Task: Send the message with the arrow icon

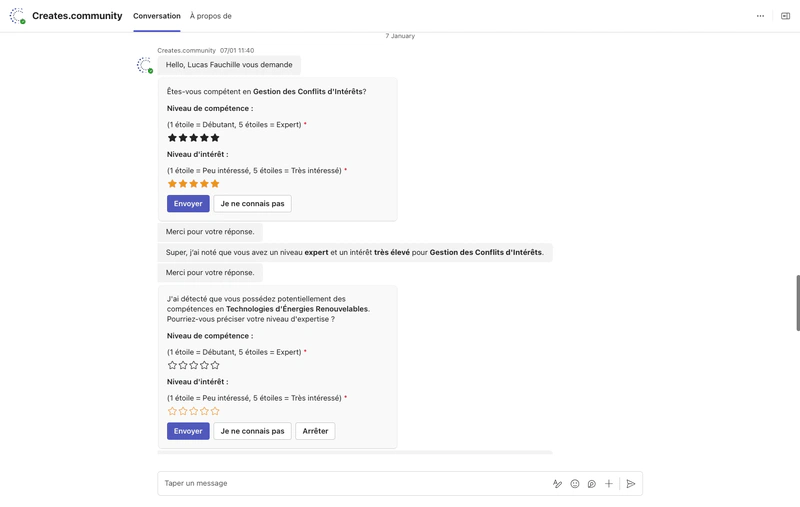Action: tap(631, 484)
